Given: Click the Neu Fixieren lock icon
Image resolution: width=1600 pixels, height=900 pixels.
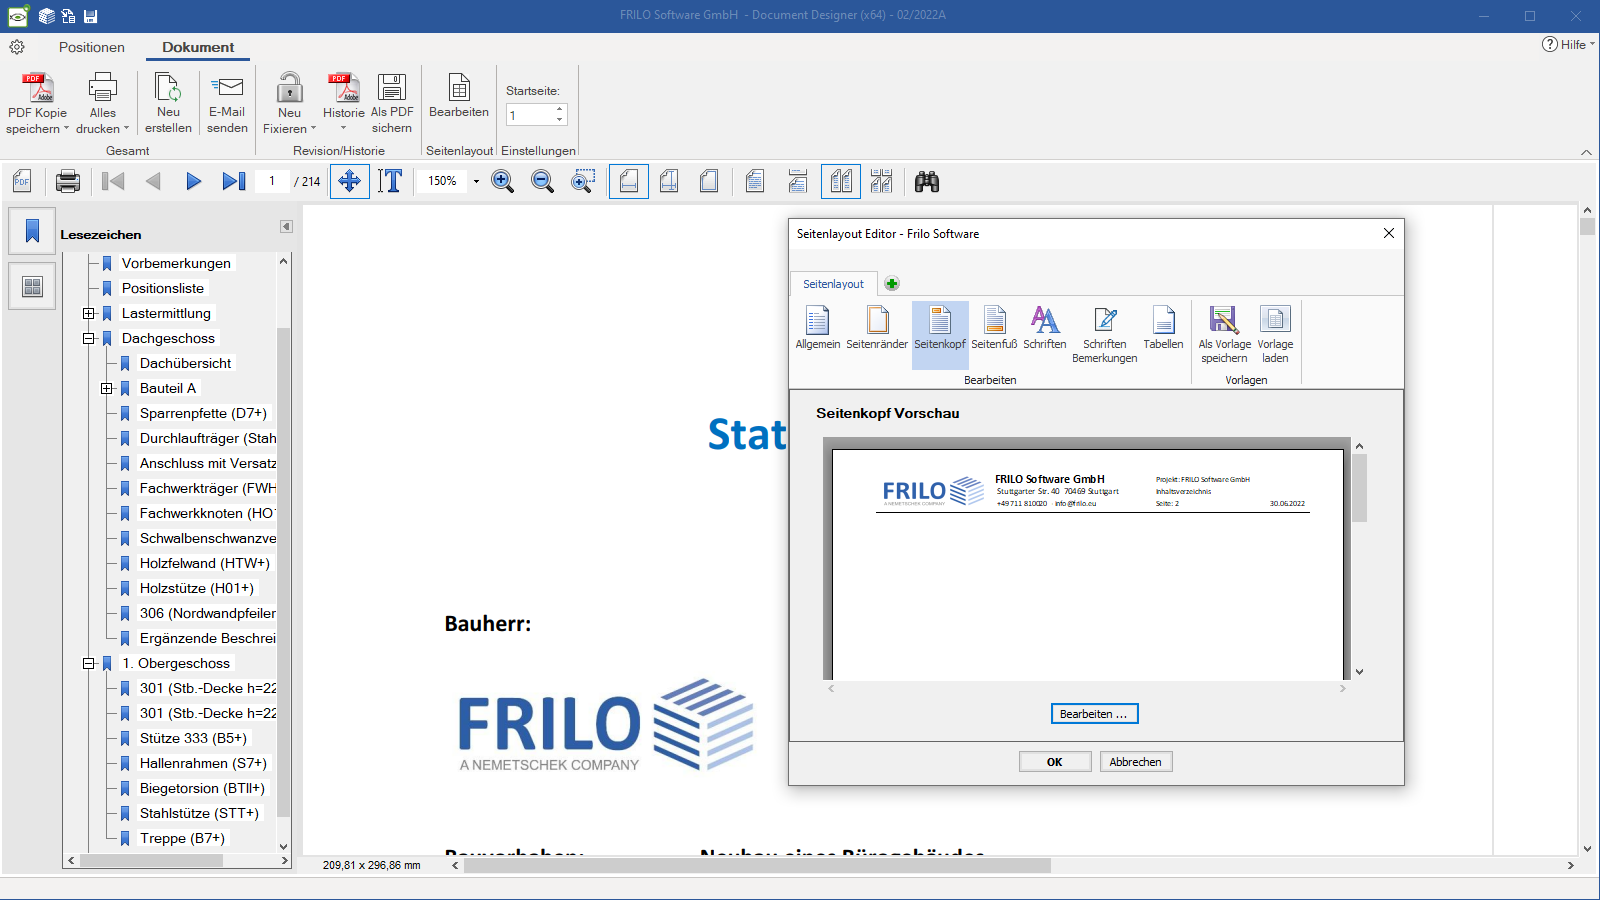Looking at the screenshot, I should [x=290, y=88].
